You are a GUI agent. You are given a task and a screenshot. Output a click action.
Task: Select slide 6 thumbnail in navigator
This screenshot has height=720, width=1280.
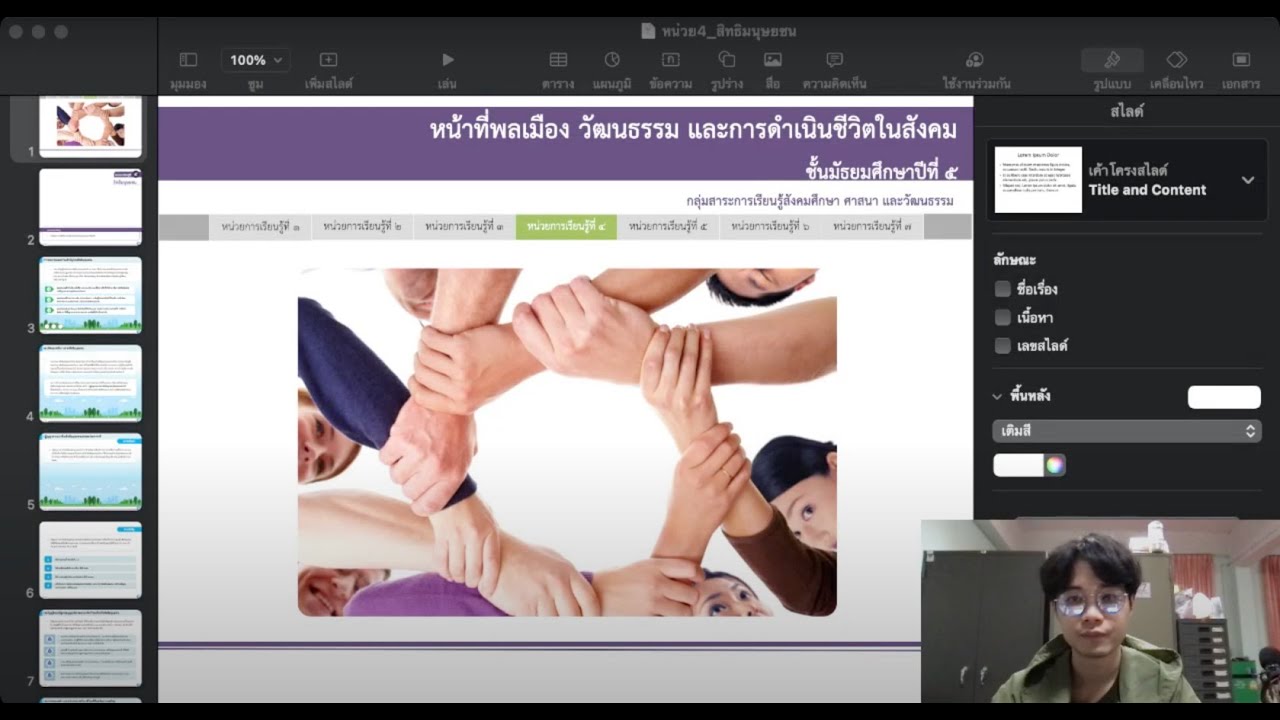tap(90, 560)
